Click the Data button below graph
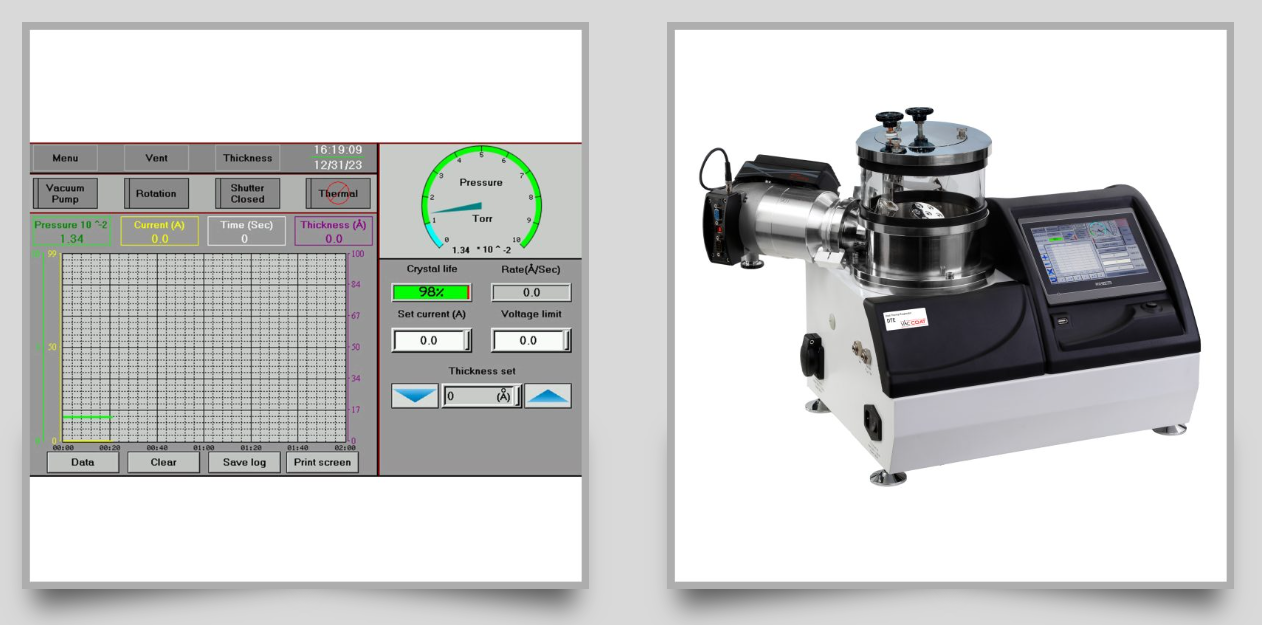The image size is (1262, 625). tap(82, 462)
